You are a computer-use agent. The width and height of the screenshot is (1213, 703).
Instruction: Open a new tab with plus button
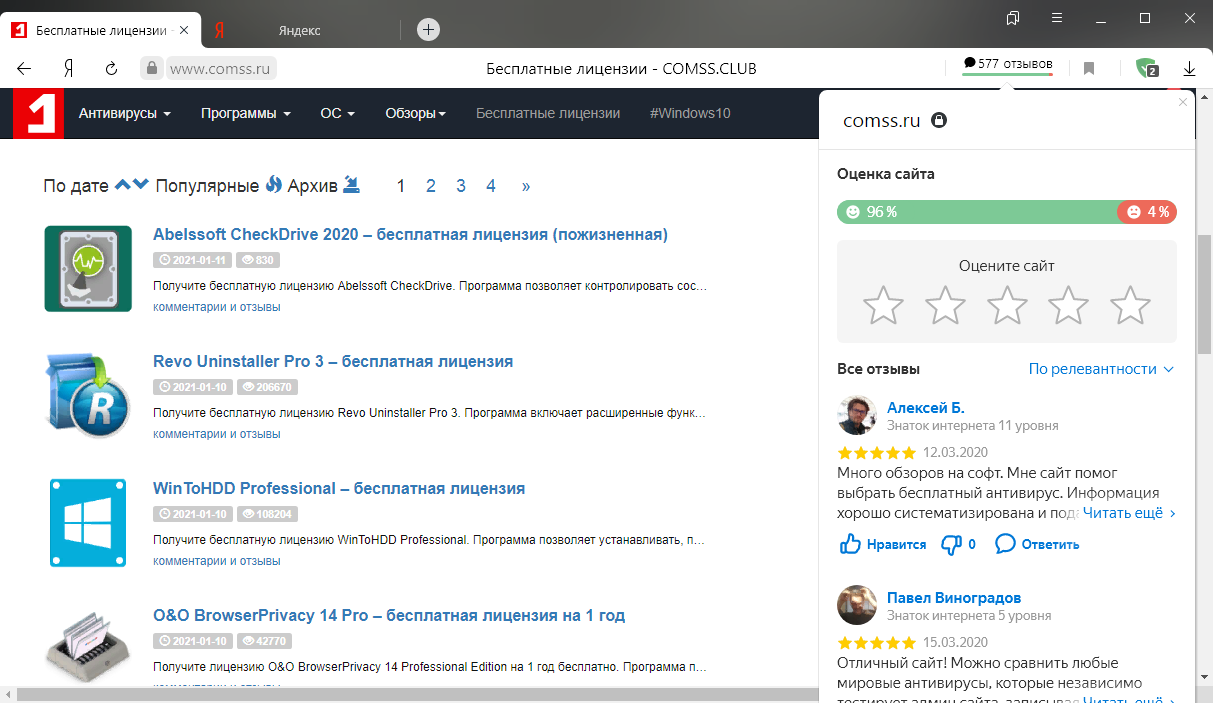point(428,30)
